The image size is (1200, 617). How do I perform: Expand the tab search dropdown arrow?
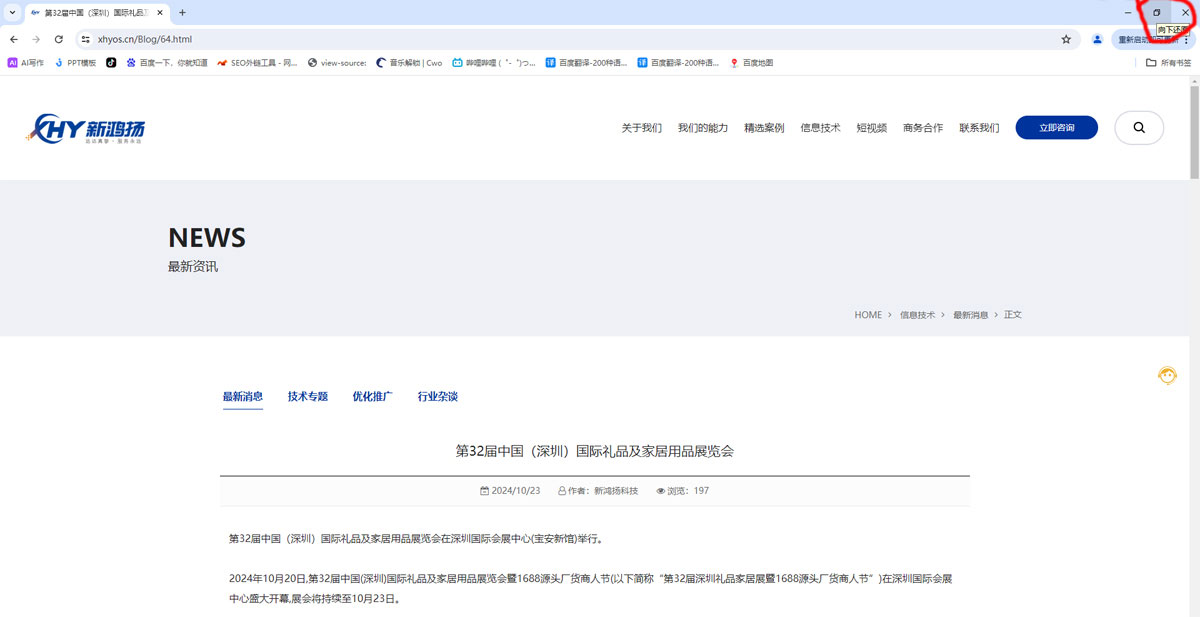click(x=11, y=13)
